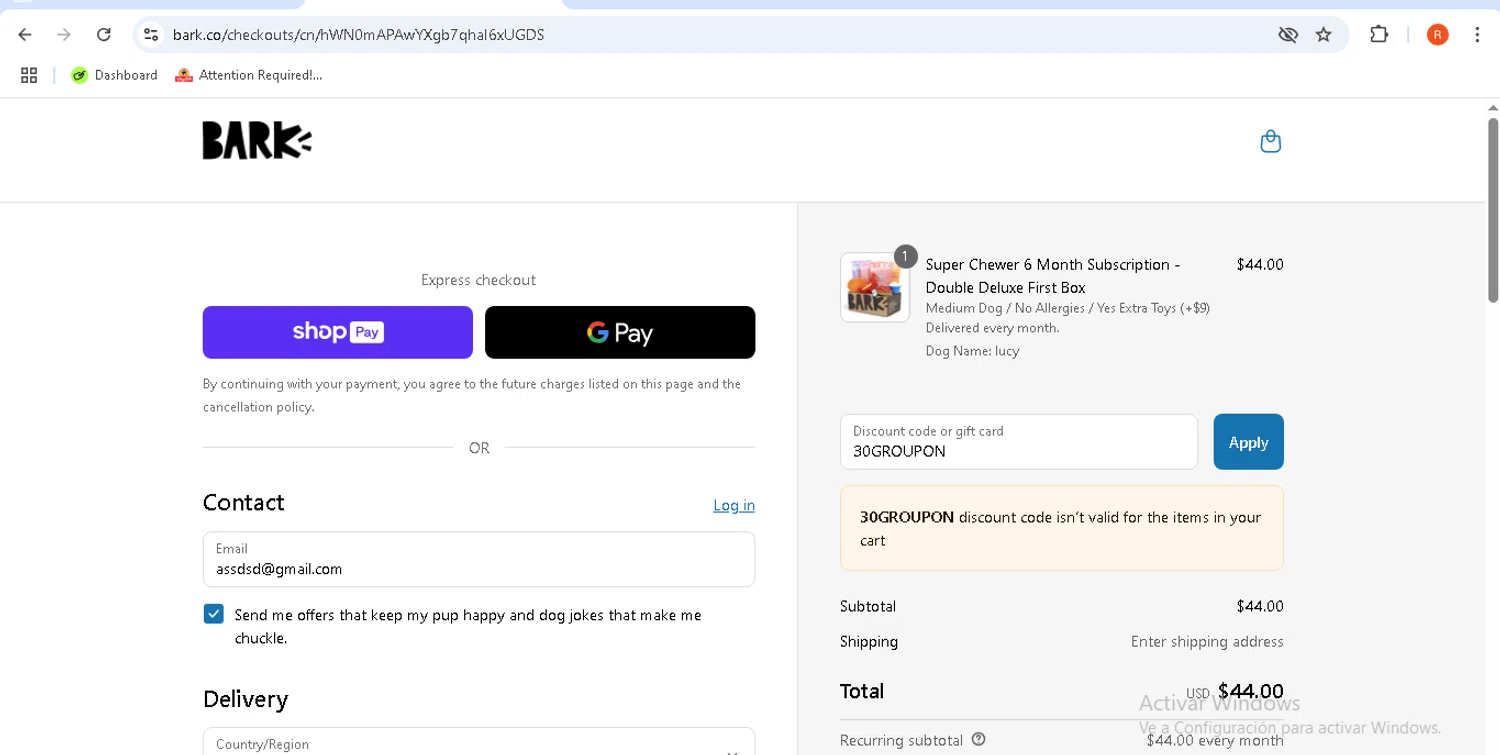This screenshot has width=1500, height=755.
Task: Open the browser extensions puzzle icon
Action: tap(1379, 35)
